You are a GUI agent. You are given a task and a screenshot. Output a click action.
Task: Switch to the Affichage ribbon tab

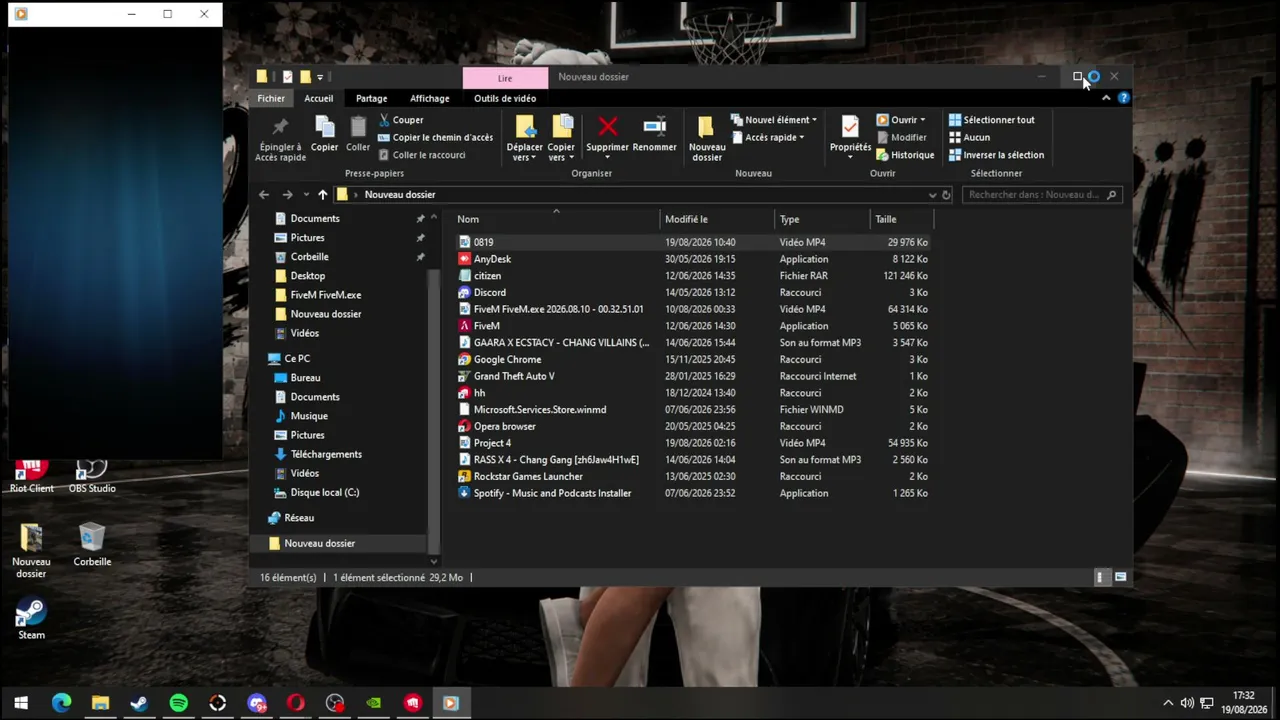429,98
